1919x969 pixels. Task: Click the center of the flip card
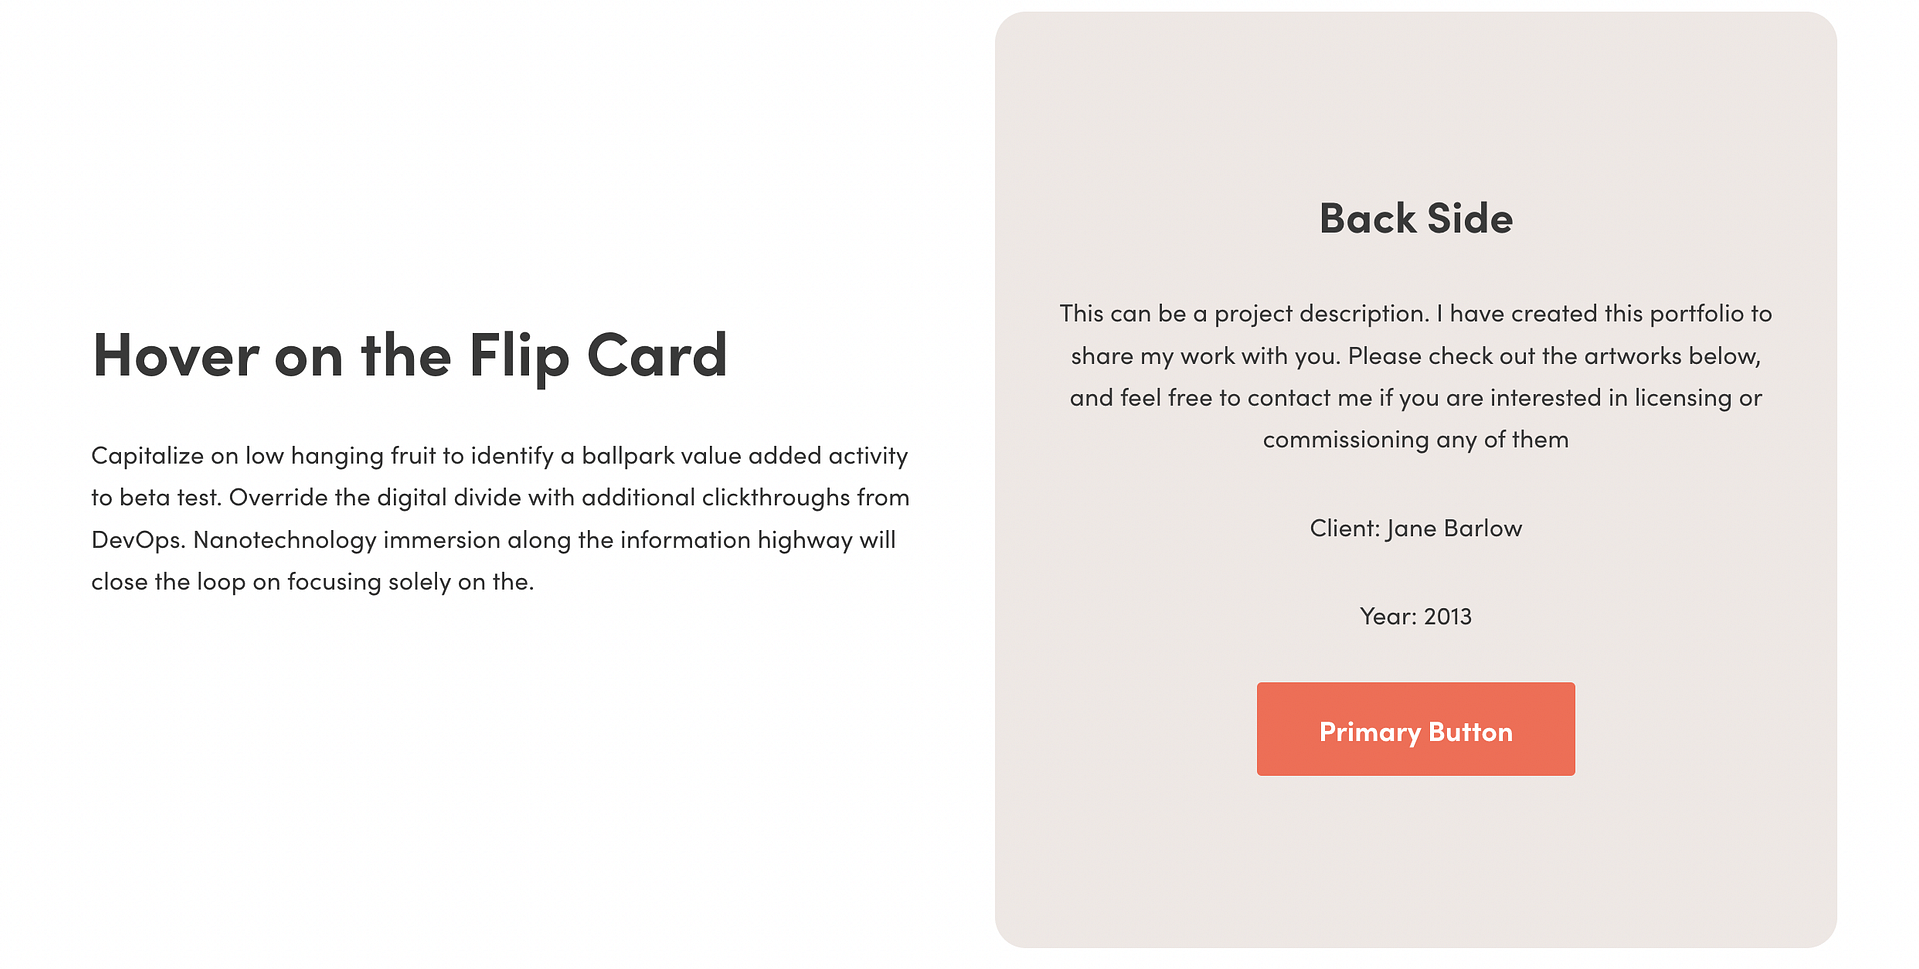coord(1414,480)
